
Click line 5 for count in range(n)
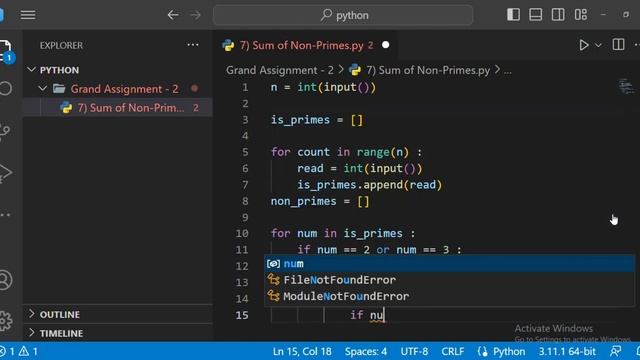(347, 152)
